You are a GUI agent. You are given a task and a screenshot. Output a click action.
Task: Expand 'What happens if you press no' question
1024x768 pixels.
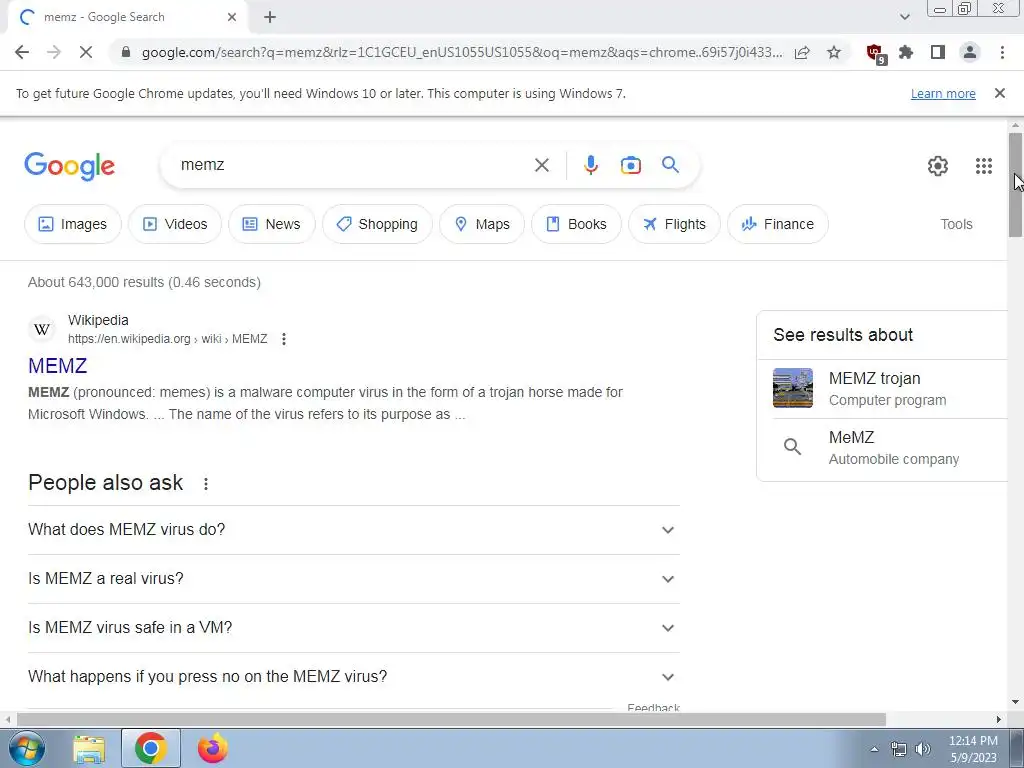point(353,677)
